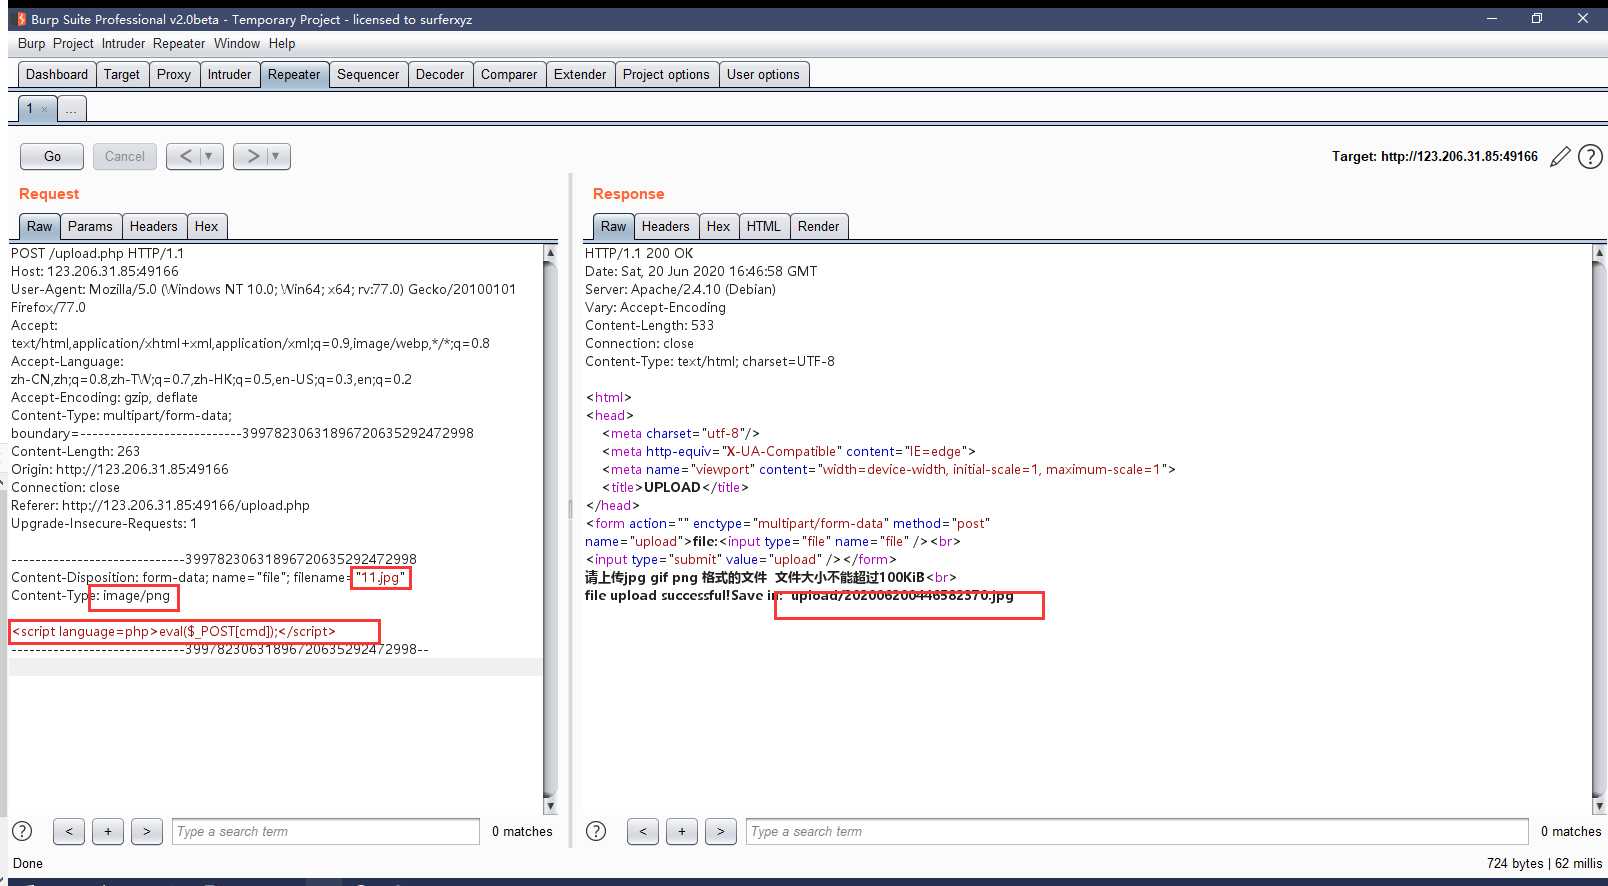Image resolution: width=1608 pixels, height=886 pixels.
Task: Select the Repeater tool tab
Action: pos(294,74)
